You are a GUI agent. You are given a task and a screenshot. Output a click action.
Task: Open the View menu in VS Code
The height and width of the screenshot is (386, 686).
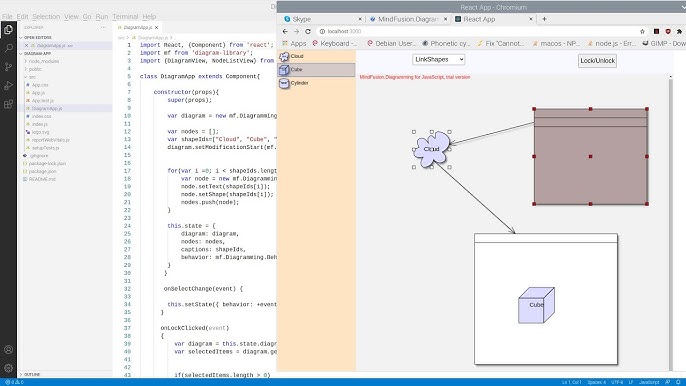[x=71, y=17]
